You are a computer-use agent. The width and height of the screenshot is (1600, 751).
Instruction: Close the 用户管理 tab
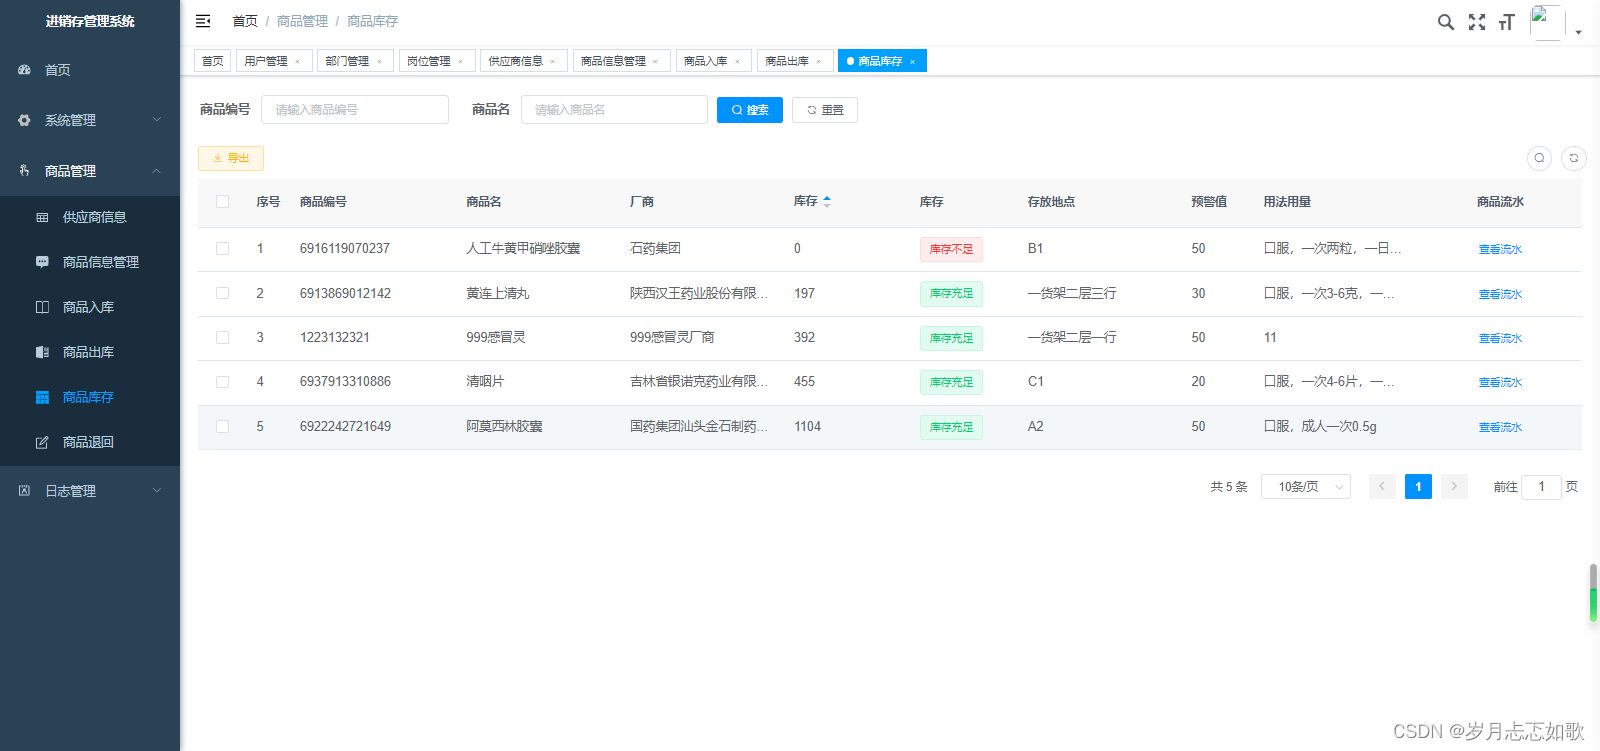(297, 62)
